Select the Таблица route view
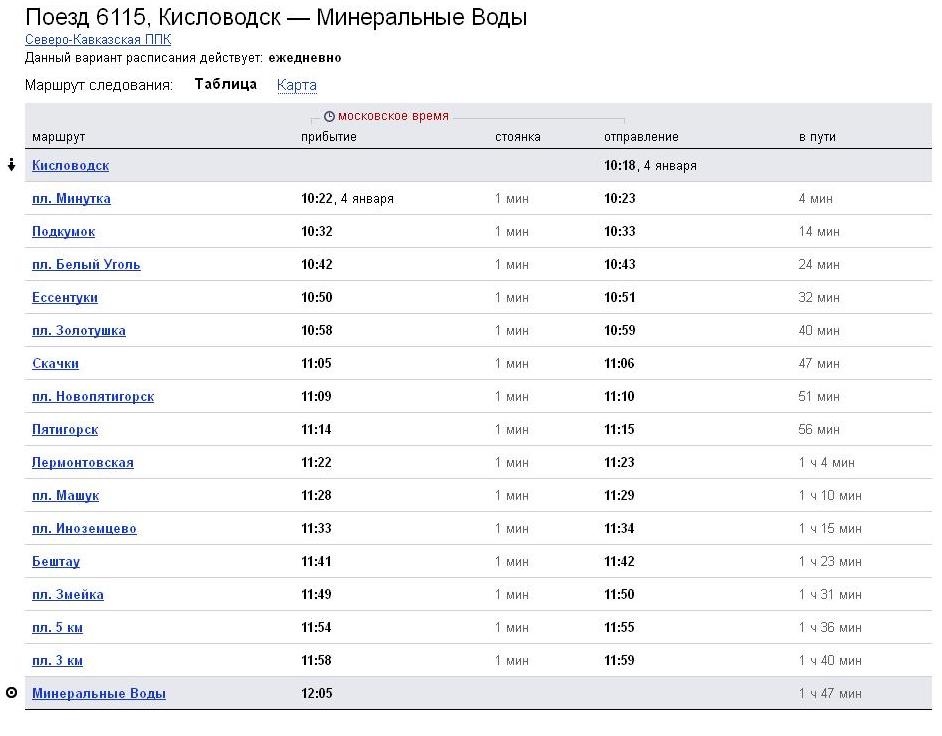 [225, 84]
